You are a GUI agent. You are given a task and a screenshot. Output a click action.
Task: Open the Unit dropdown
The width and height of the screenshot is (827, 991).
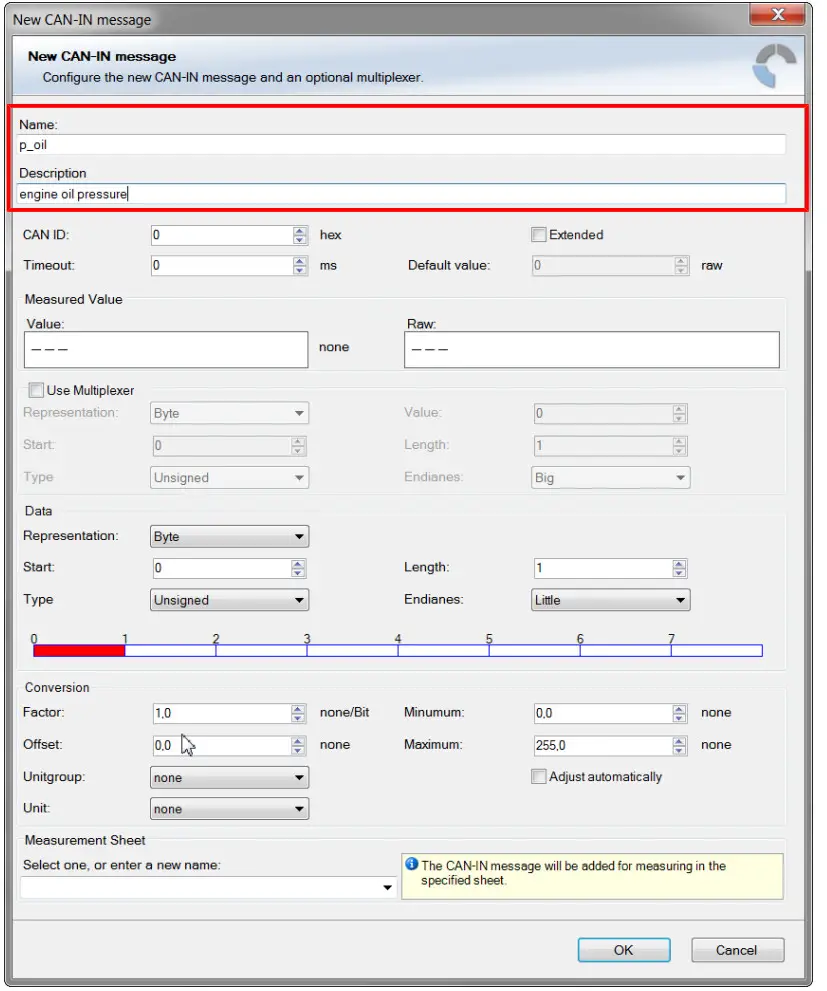[229, 809]
